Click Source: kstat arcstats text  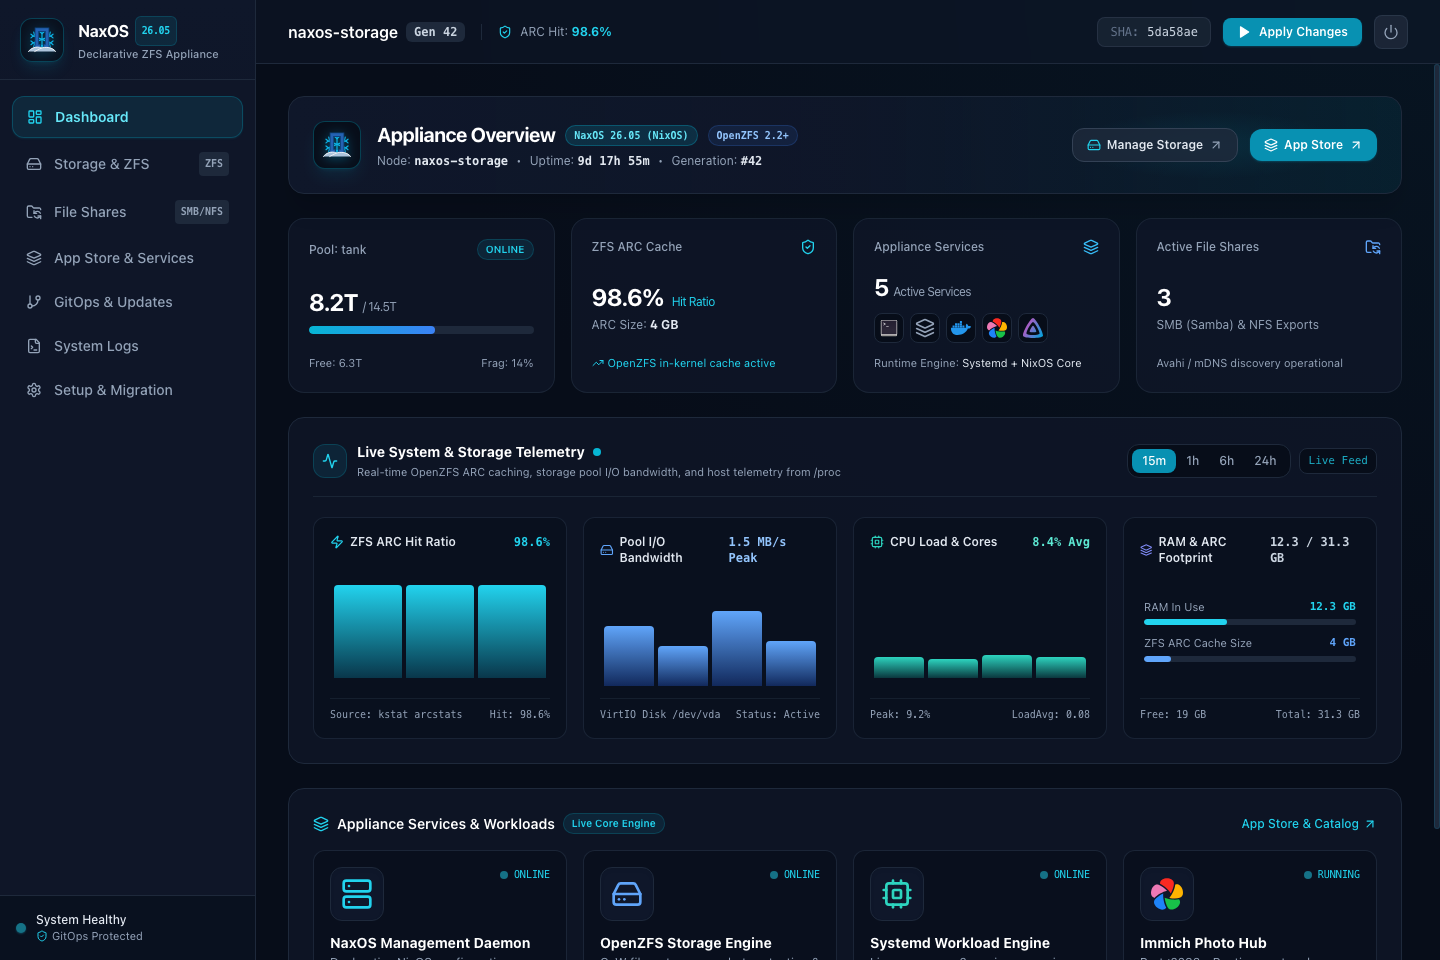coord(396,715)
